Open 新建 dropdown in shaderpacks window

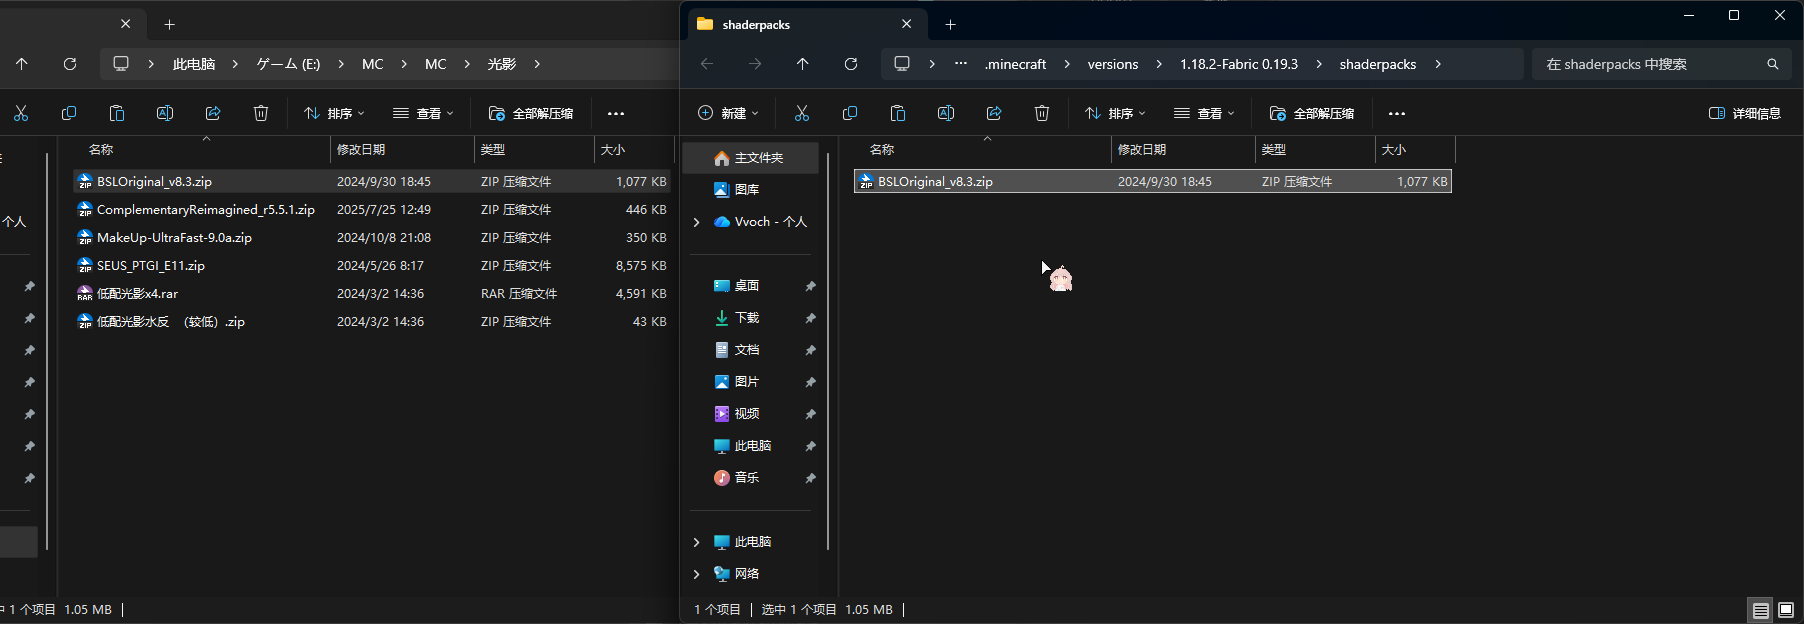[x=729, y=113]
